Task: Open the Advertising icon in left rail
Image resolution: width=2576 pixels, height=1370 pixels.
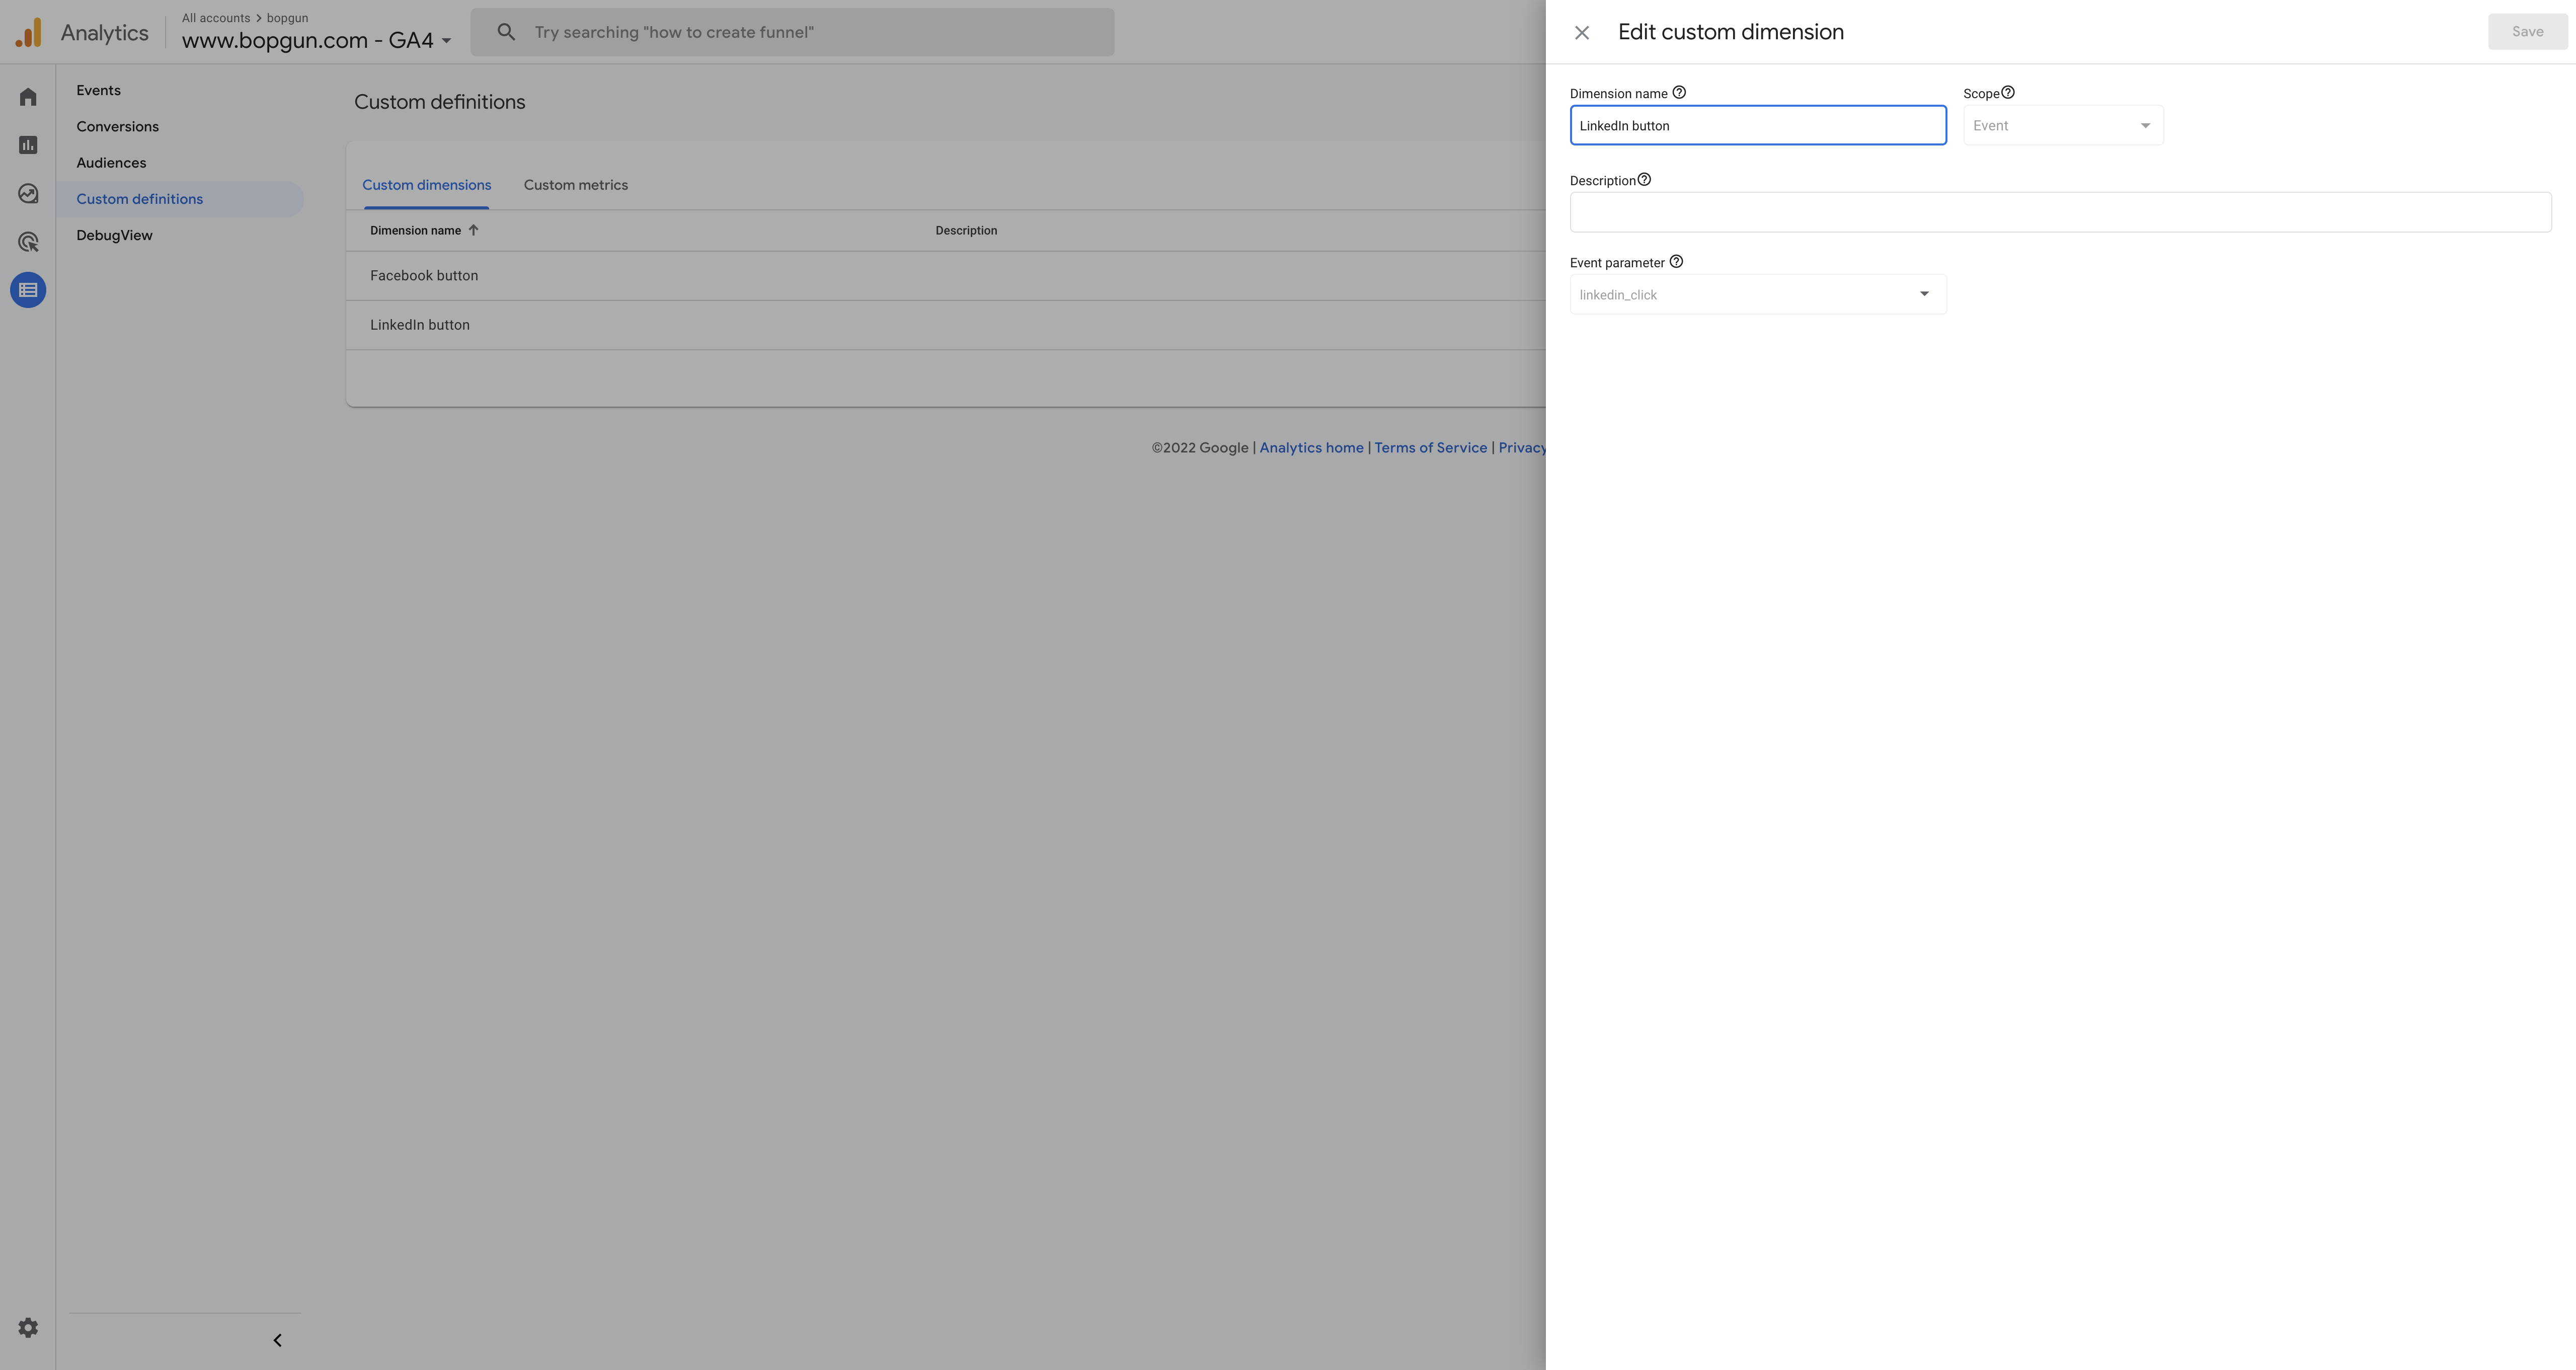Action: tap(28, 242)
